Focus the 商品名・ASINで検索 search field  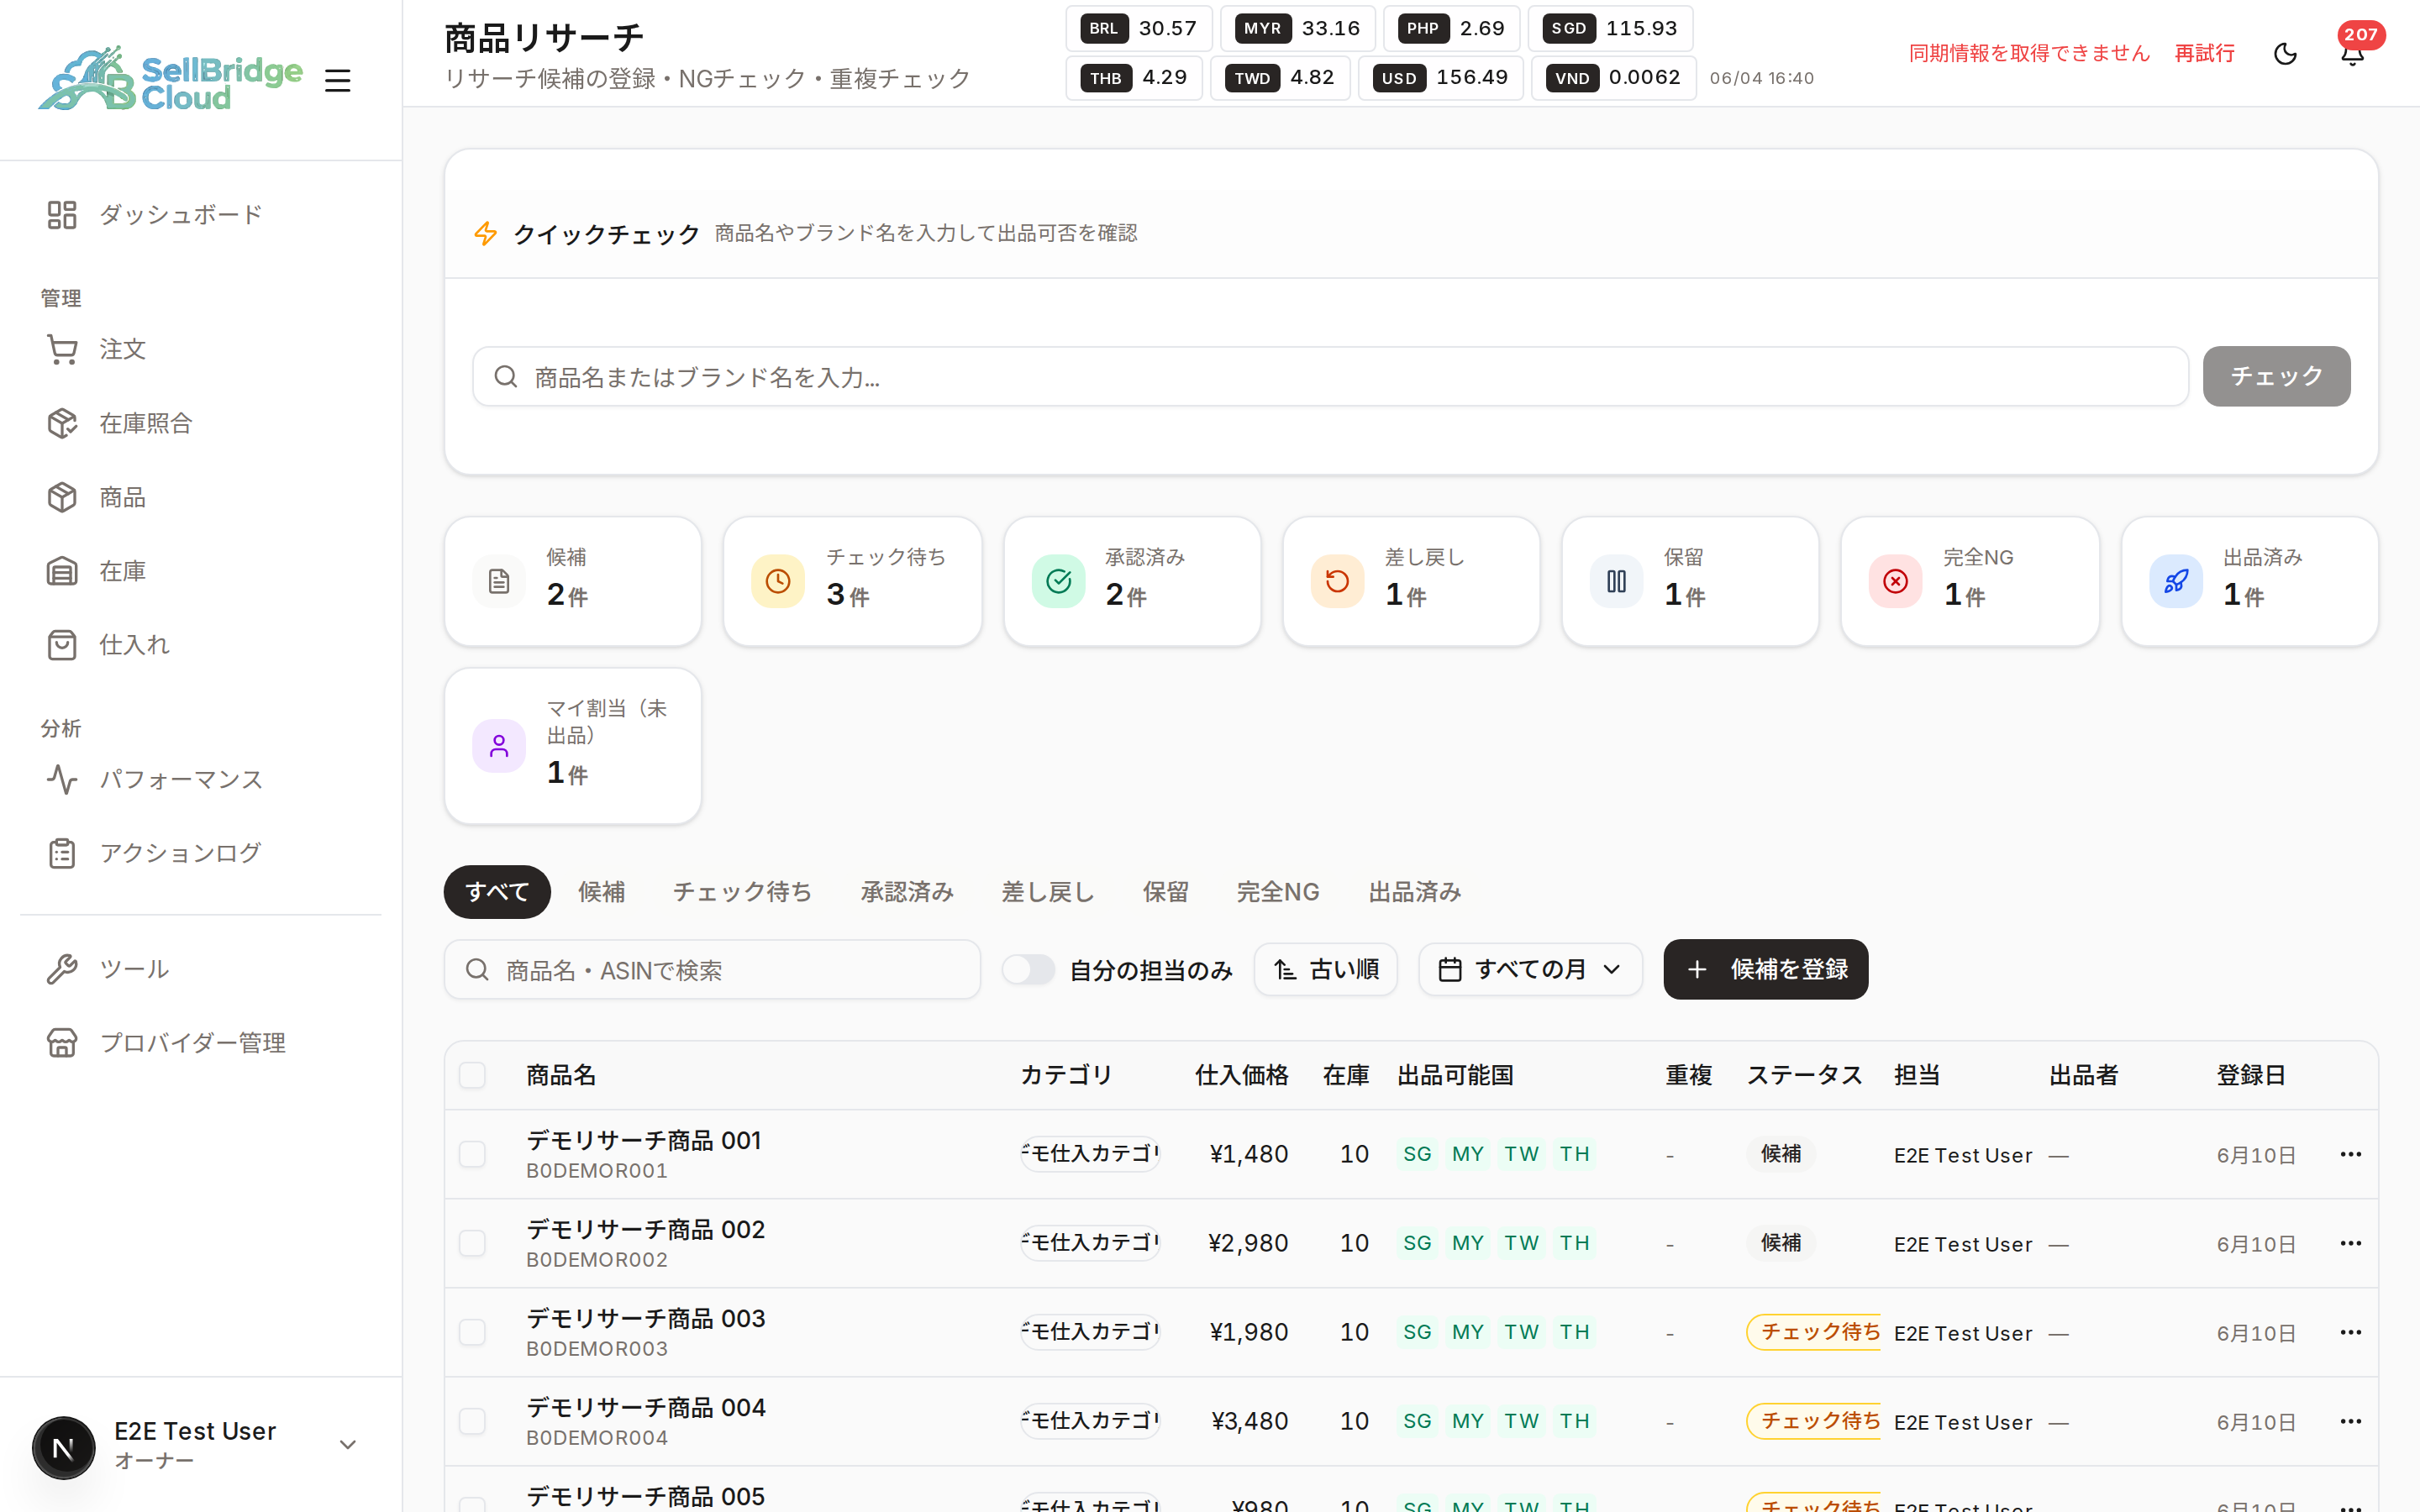(712, 969)
